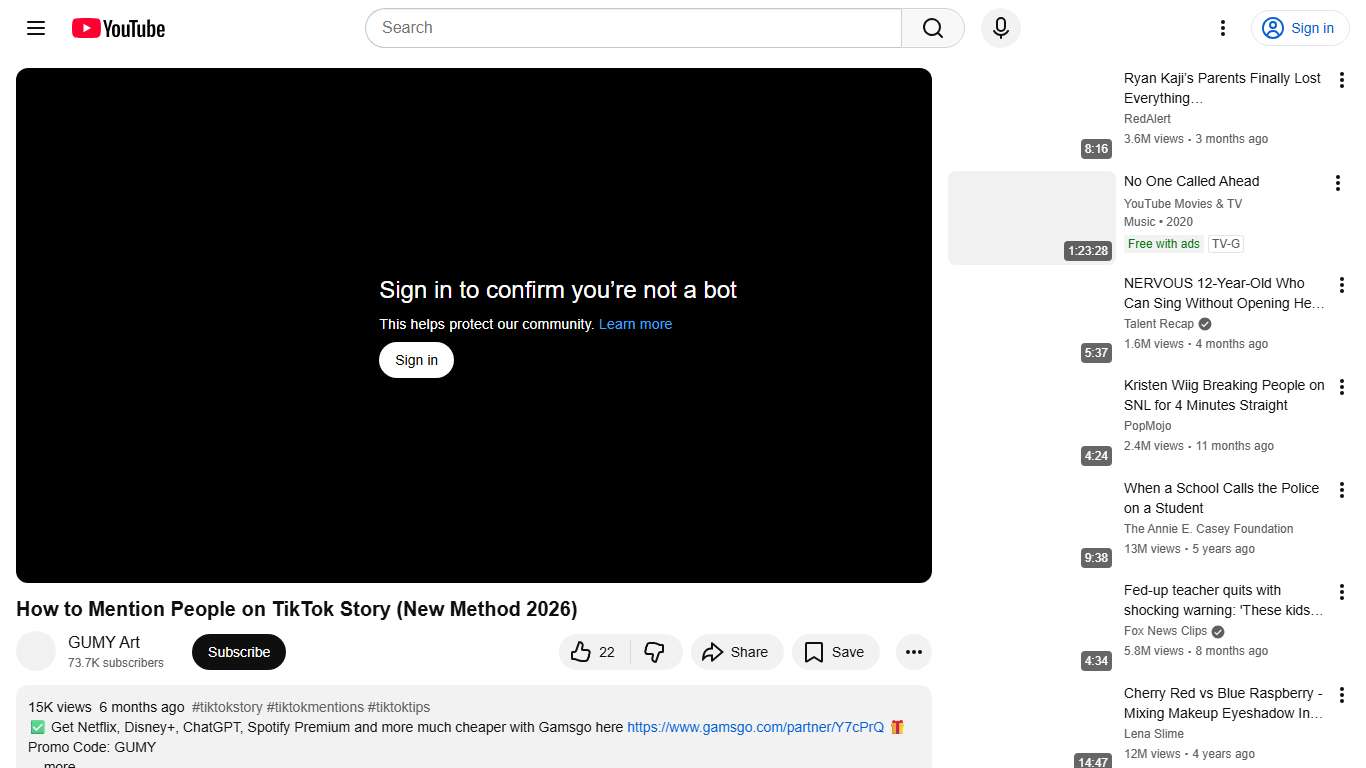This screenshot has height=768, width=1366.
Task: Open the GUMY Art channel name
Action: tap(103, 641)
